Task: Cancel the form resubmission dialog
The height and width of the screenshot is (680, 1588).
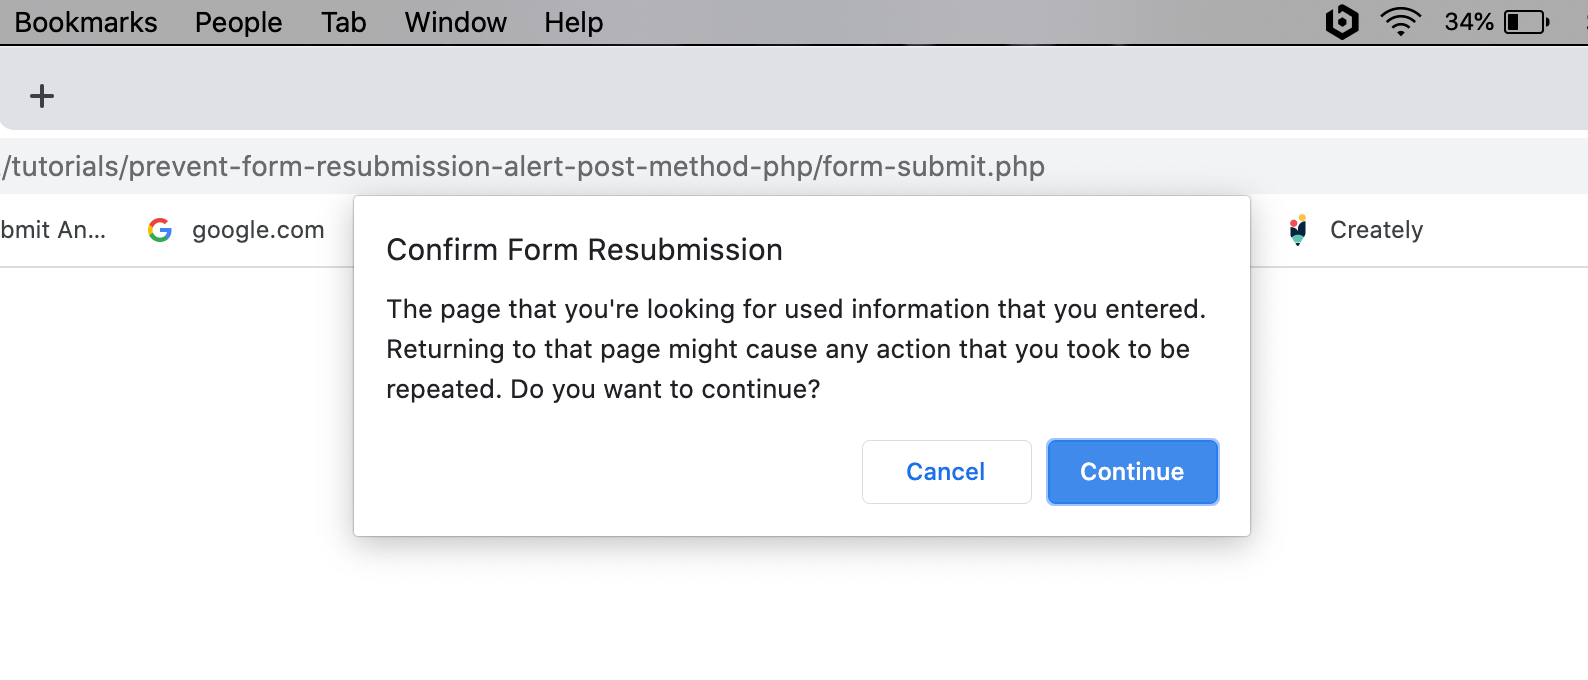Action: 946,472
